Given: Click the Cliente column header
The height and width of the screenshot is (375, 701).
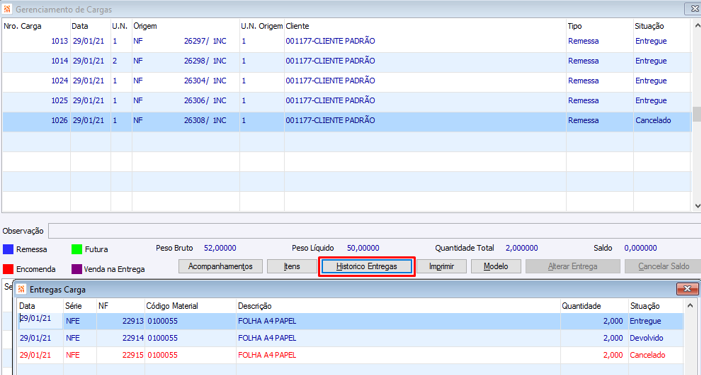Looking at the screenshot, I should (x=297, y=26).
